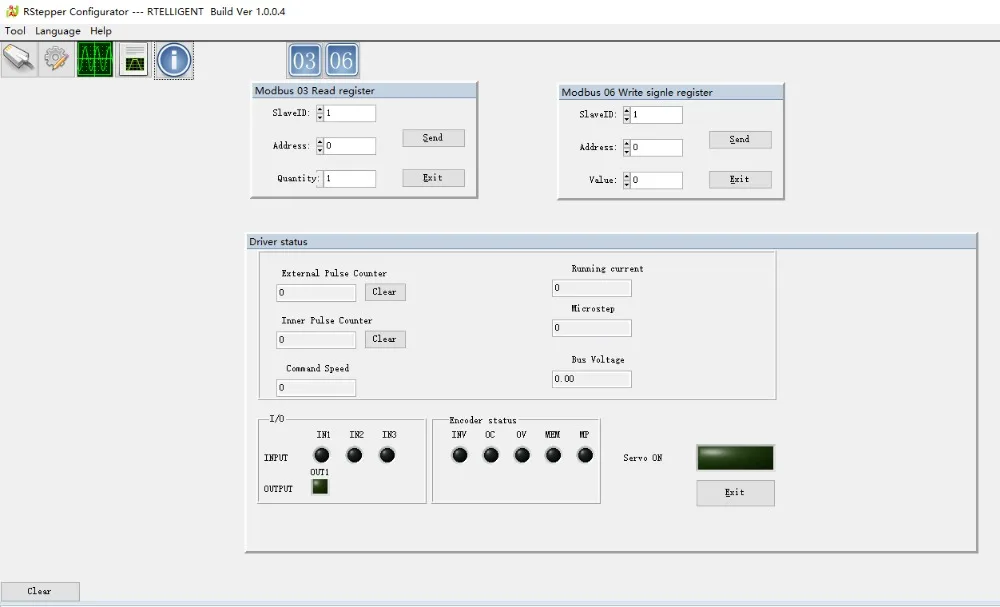The width and height of the screenshot is (1000, 607).
Task: Clear the External Pulse Counter
Action: click(385, 292)
